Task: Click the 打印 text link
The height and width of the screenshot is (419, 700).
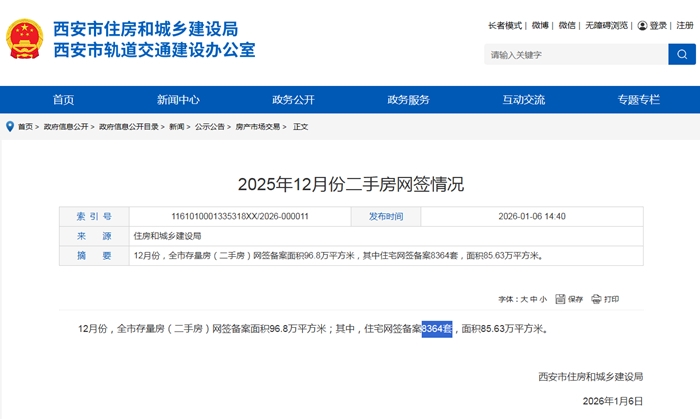Action: [x=612, y=299]
